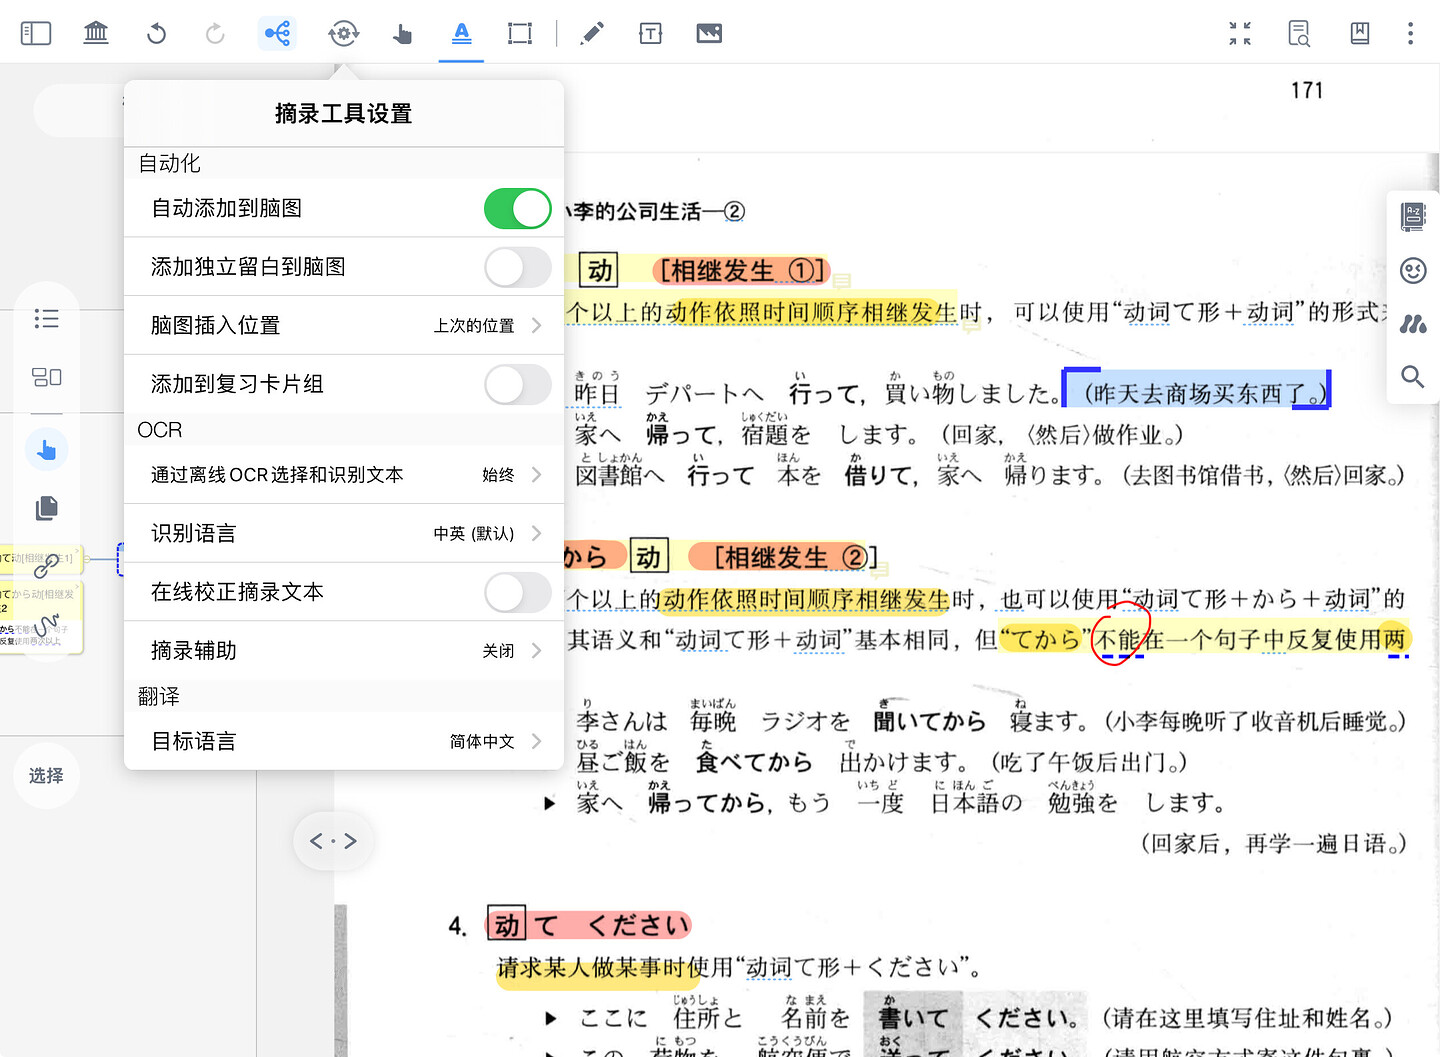This screenshot has height=1057, width=1440.
Task: Open the three-dot more menu
Action: (1410, 33)
